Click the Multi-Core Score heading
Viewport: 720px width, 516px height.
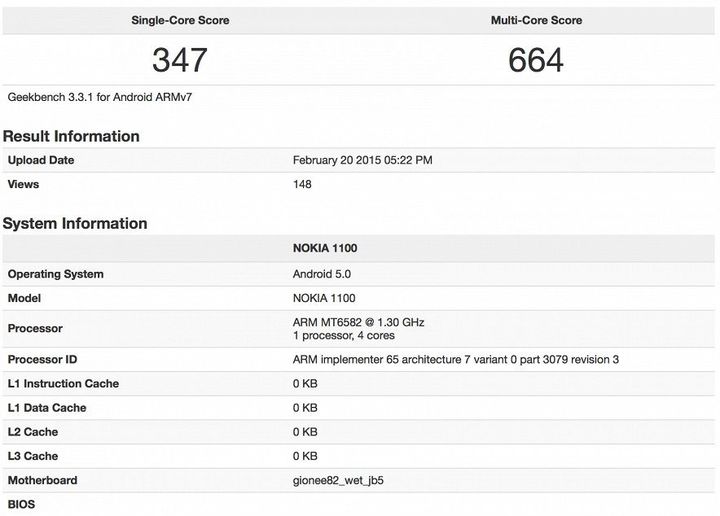pyautogui.click(x=536, y=20)
